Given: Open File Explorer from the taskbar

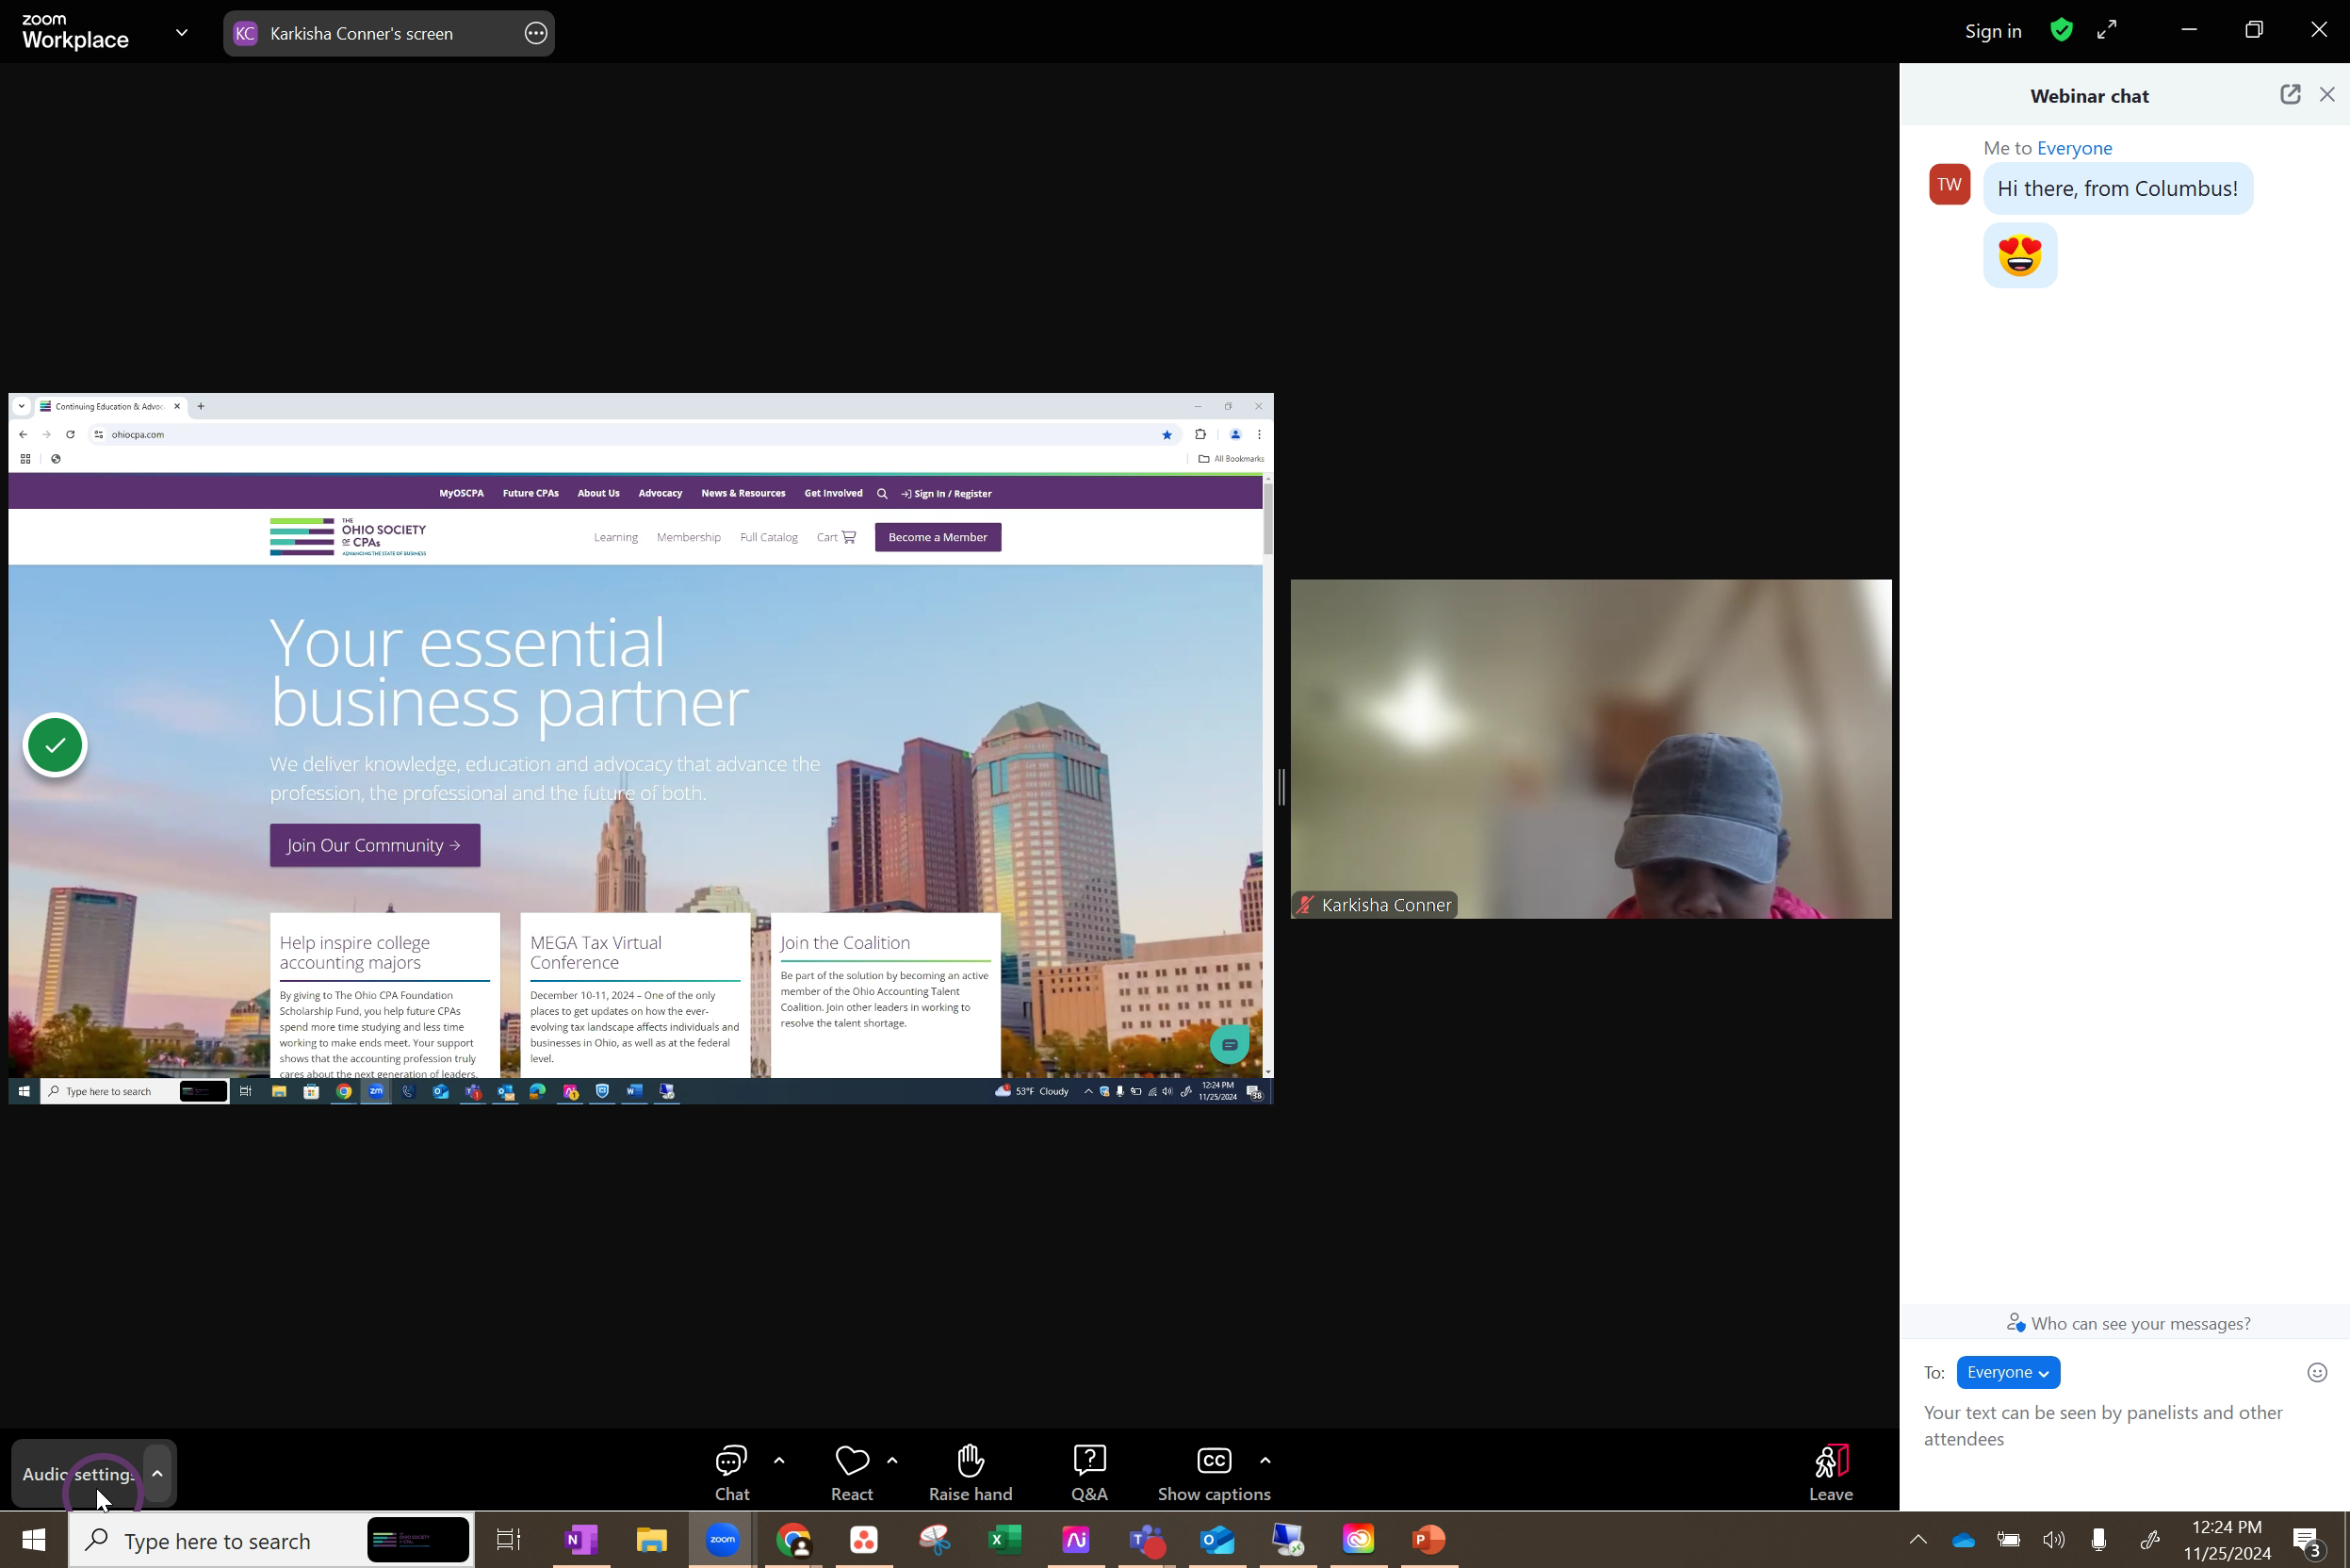Looking at the screenshot, I should tap(652, 1540).
